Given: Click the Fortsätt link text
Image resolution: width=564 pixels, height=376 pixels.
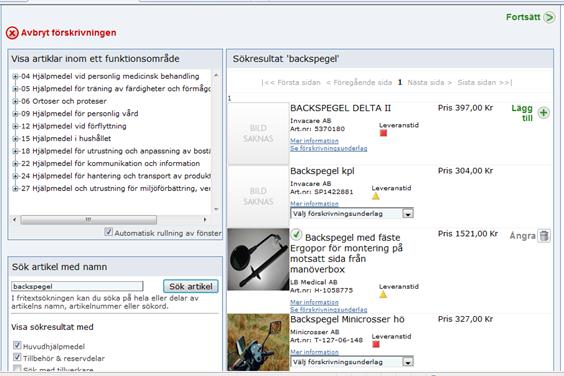Looking at the screenshot, I should tap(523, 17).
